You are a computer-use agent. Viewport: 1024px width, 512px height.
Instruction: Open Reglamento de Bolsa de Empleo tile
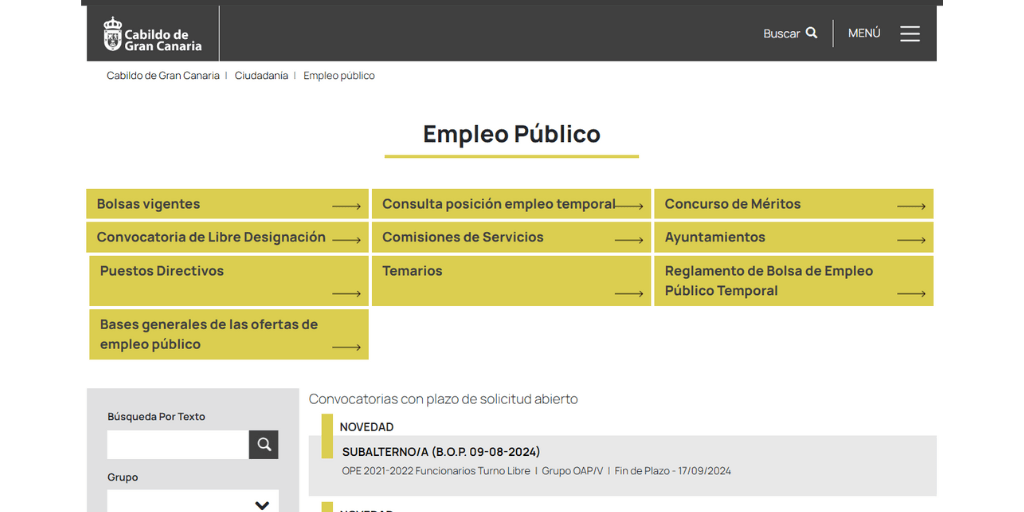(x=793, y=281)
